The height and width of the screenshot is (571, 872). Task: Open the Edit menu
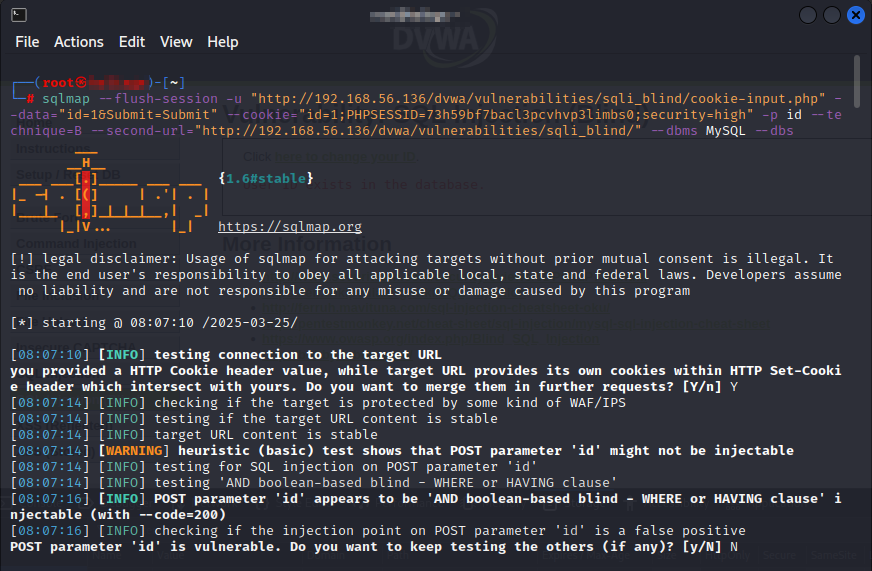pos(132,42)
